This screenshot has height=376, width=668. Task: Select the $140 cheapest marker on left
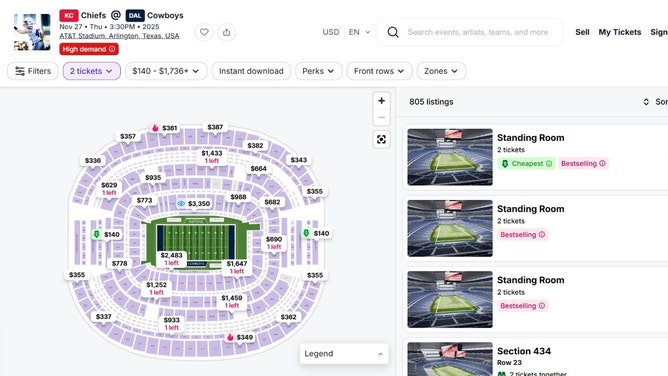coord(107,234)
